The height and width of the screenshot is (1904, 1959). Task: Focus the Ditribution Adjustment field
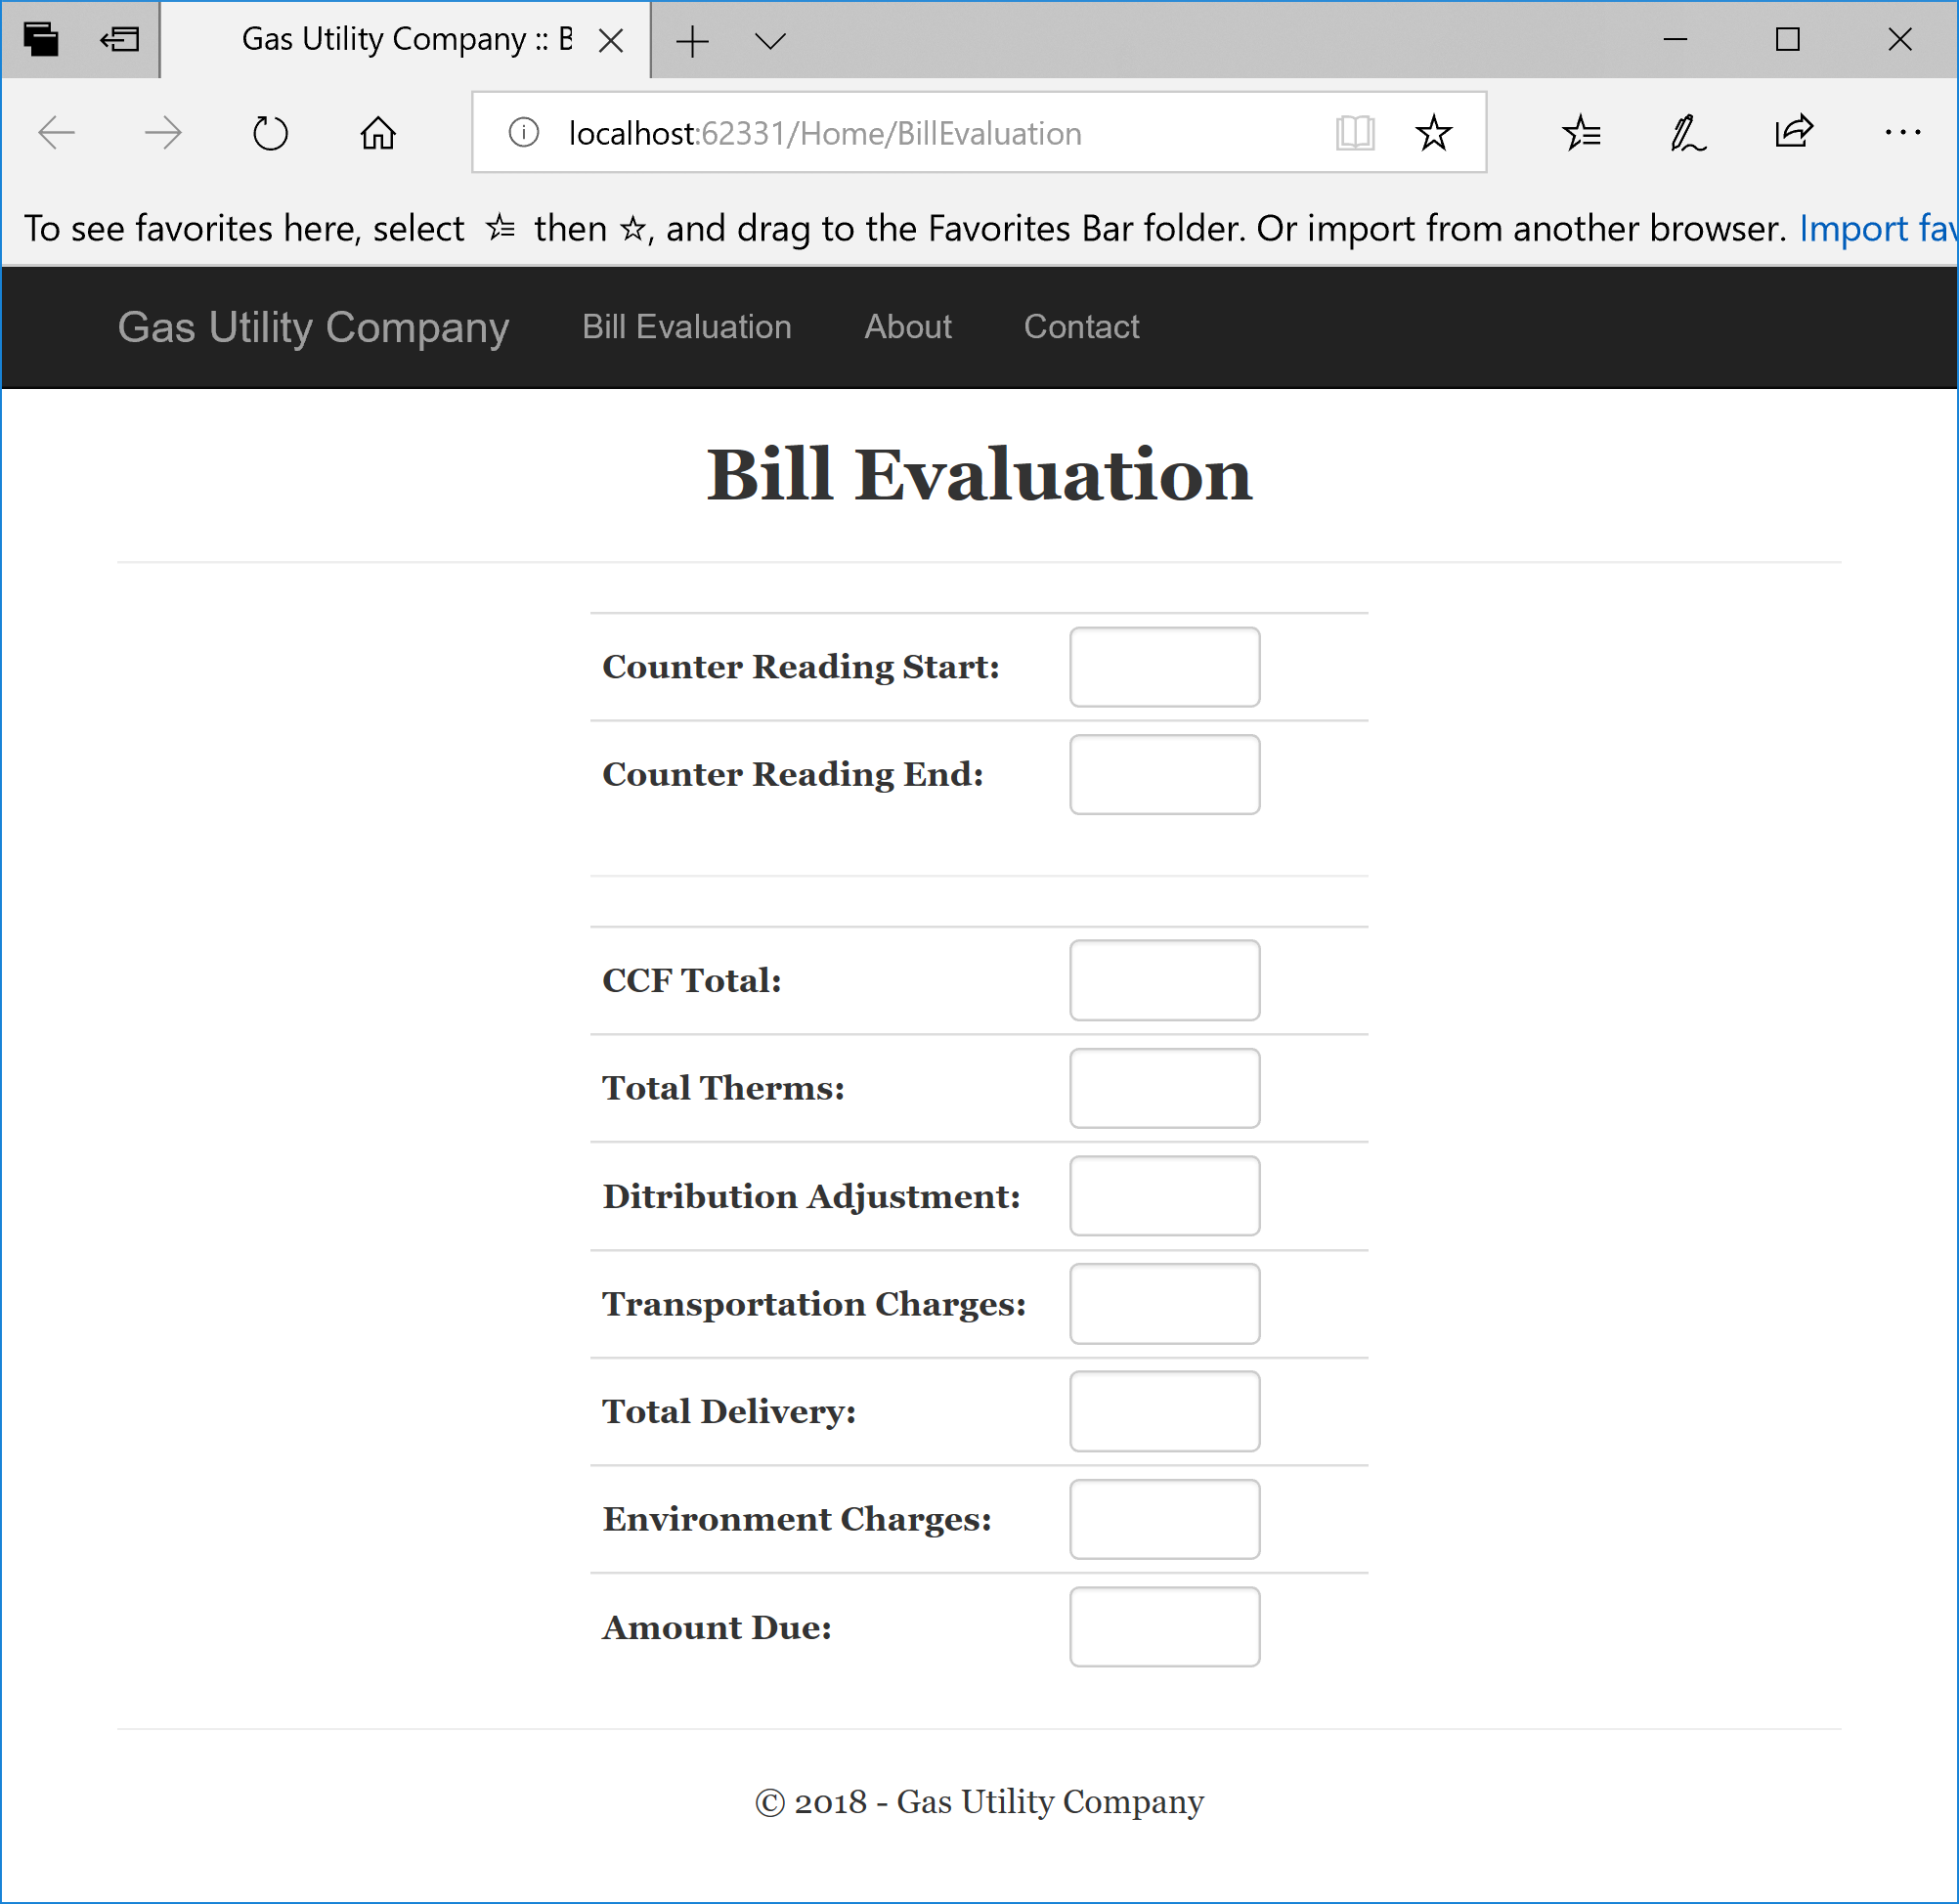[x=1165, y=1197]
